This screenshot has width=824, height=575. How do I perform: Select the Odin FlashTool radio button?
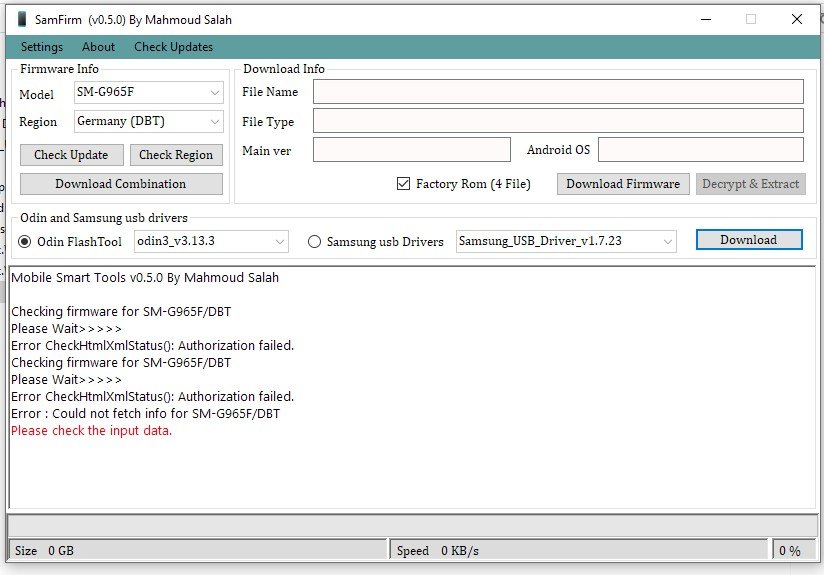(x=24, y=242)
